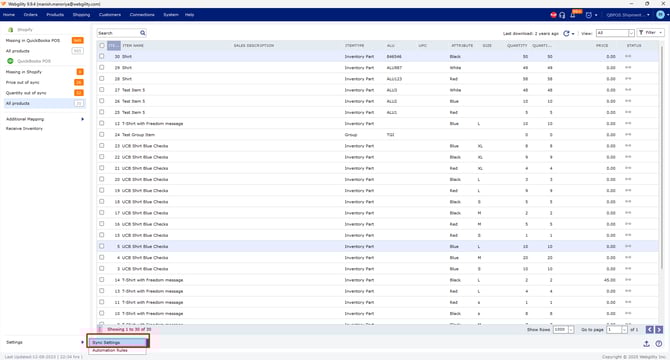Open the QBPOS Shipment store selector dropdown

[628, 15]
